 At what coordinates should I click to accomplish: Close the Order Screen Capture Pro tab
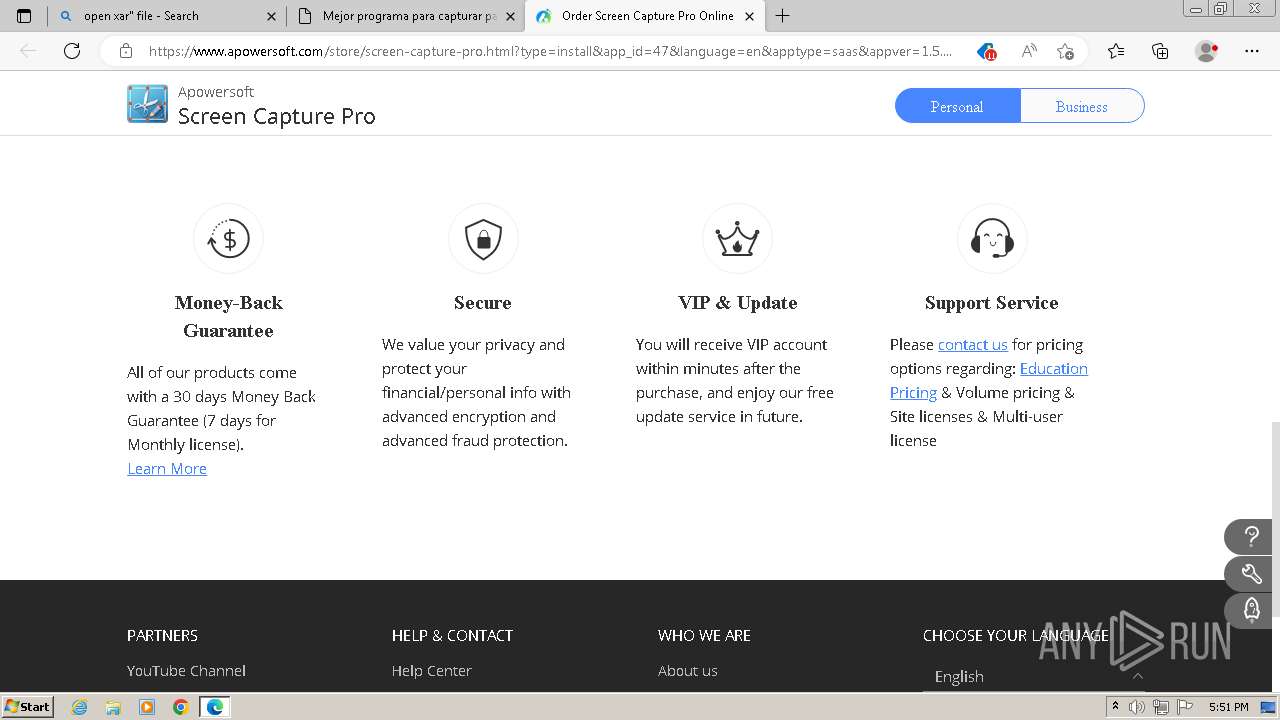click(x=749, y=16)
